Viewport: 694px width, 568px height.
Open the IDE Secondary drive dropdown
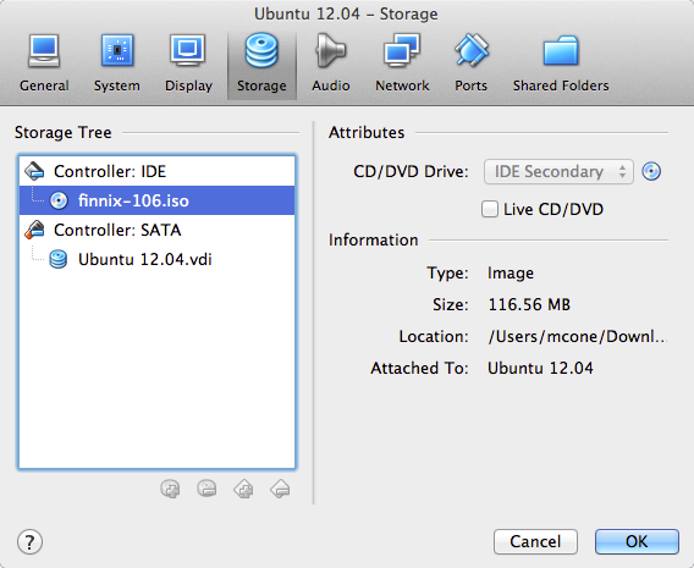pyautogui.click(x=558, y=172)
